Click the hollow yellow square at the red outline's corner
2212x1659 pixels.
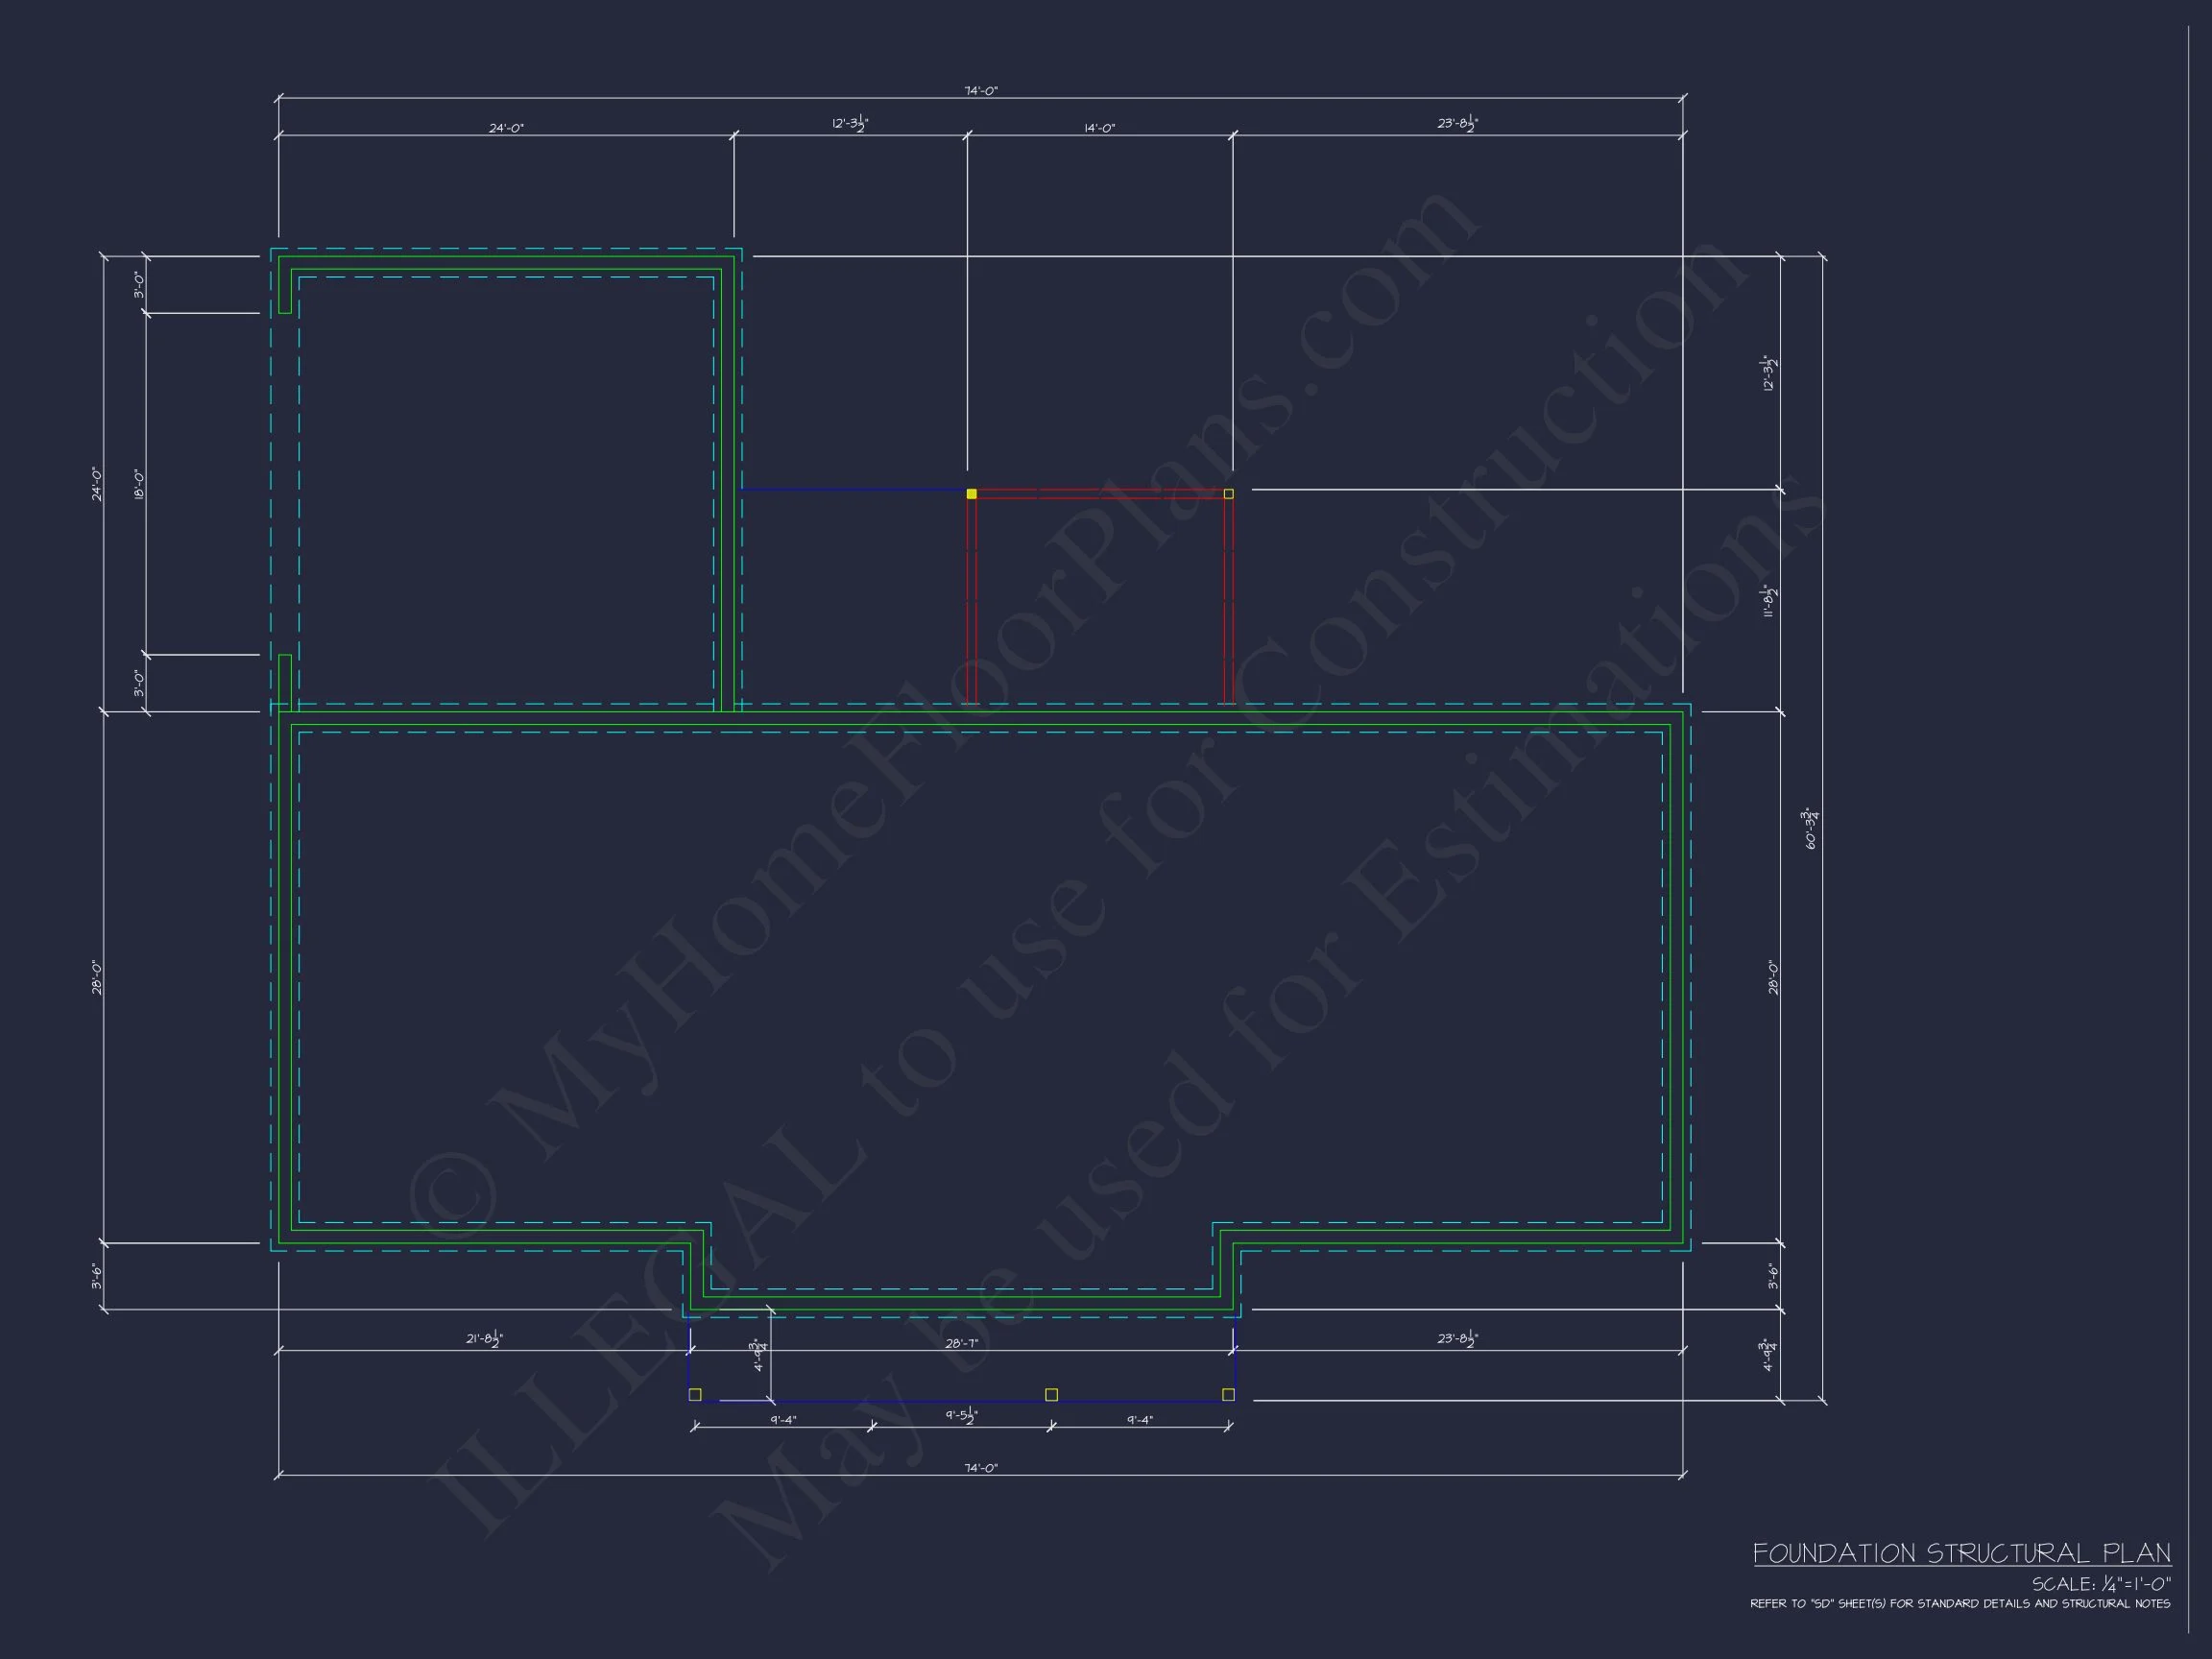tap(1228, 494)
